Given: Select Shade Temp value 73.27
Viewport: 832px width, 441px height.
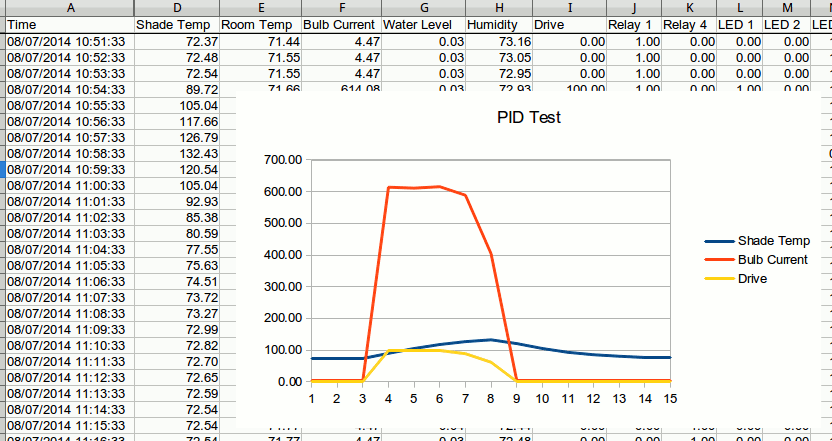Looking at the screenshot, I should (x=177, y=314).
